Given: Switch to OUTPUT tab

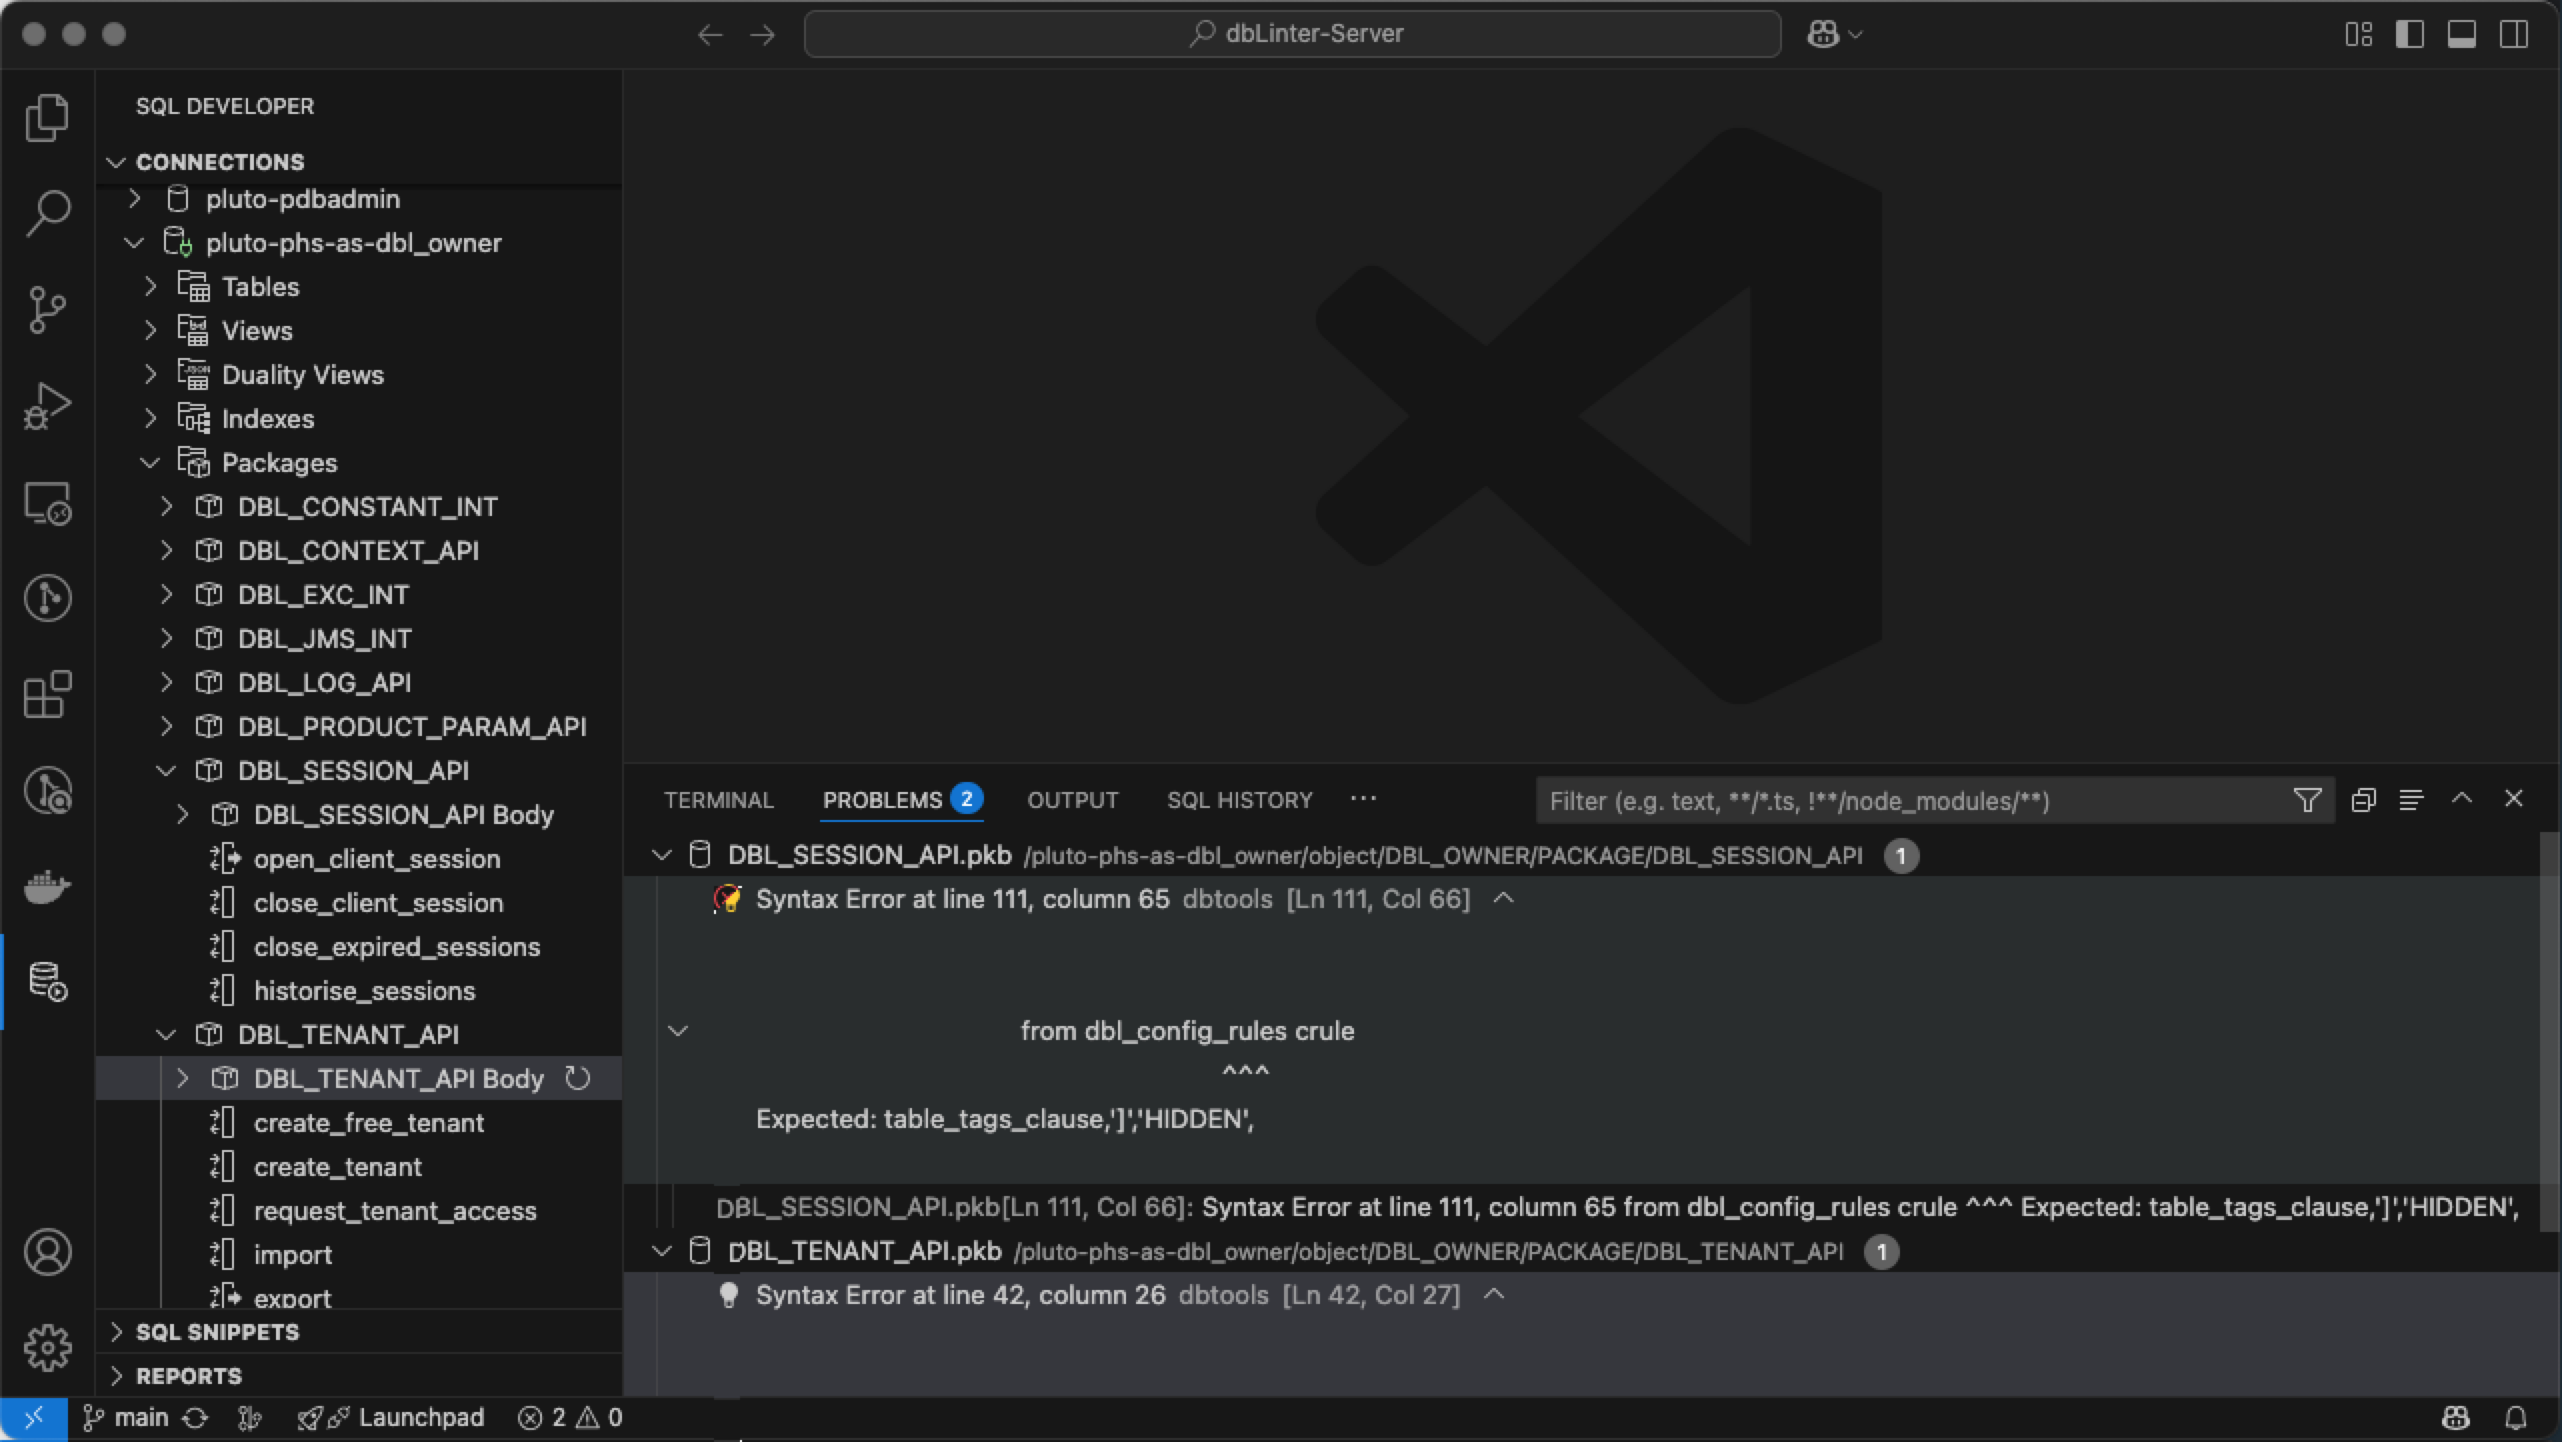Looking at the screenshot, I should pyautogui.click(x=1072, y=800).
